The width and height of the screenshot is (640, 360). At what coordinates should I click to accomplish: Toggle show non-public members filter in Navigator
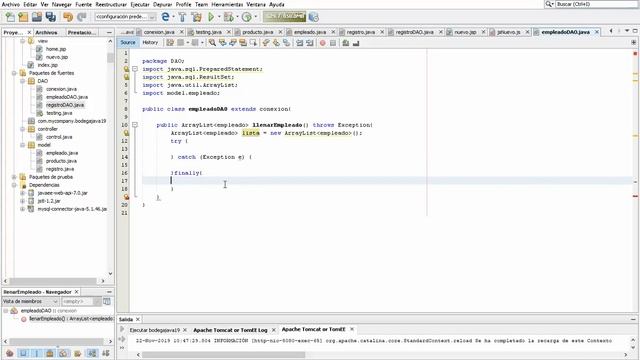pos(50,353)
